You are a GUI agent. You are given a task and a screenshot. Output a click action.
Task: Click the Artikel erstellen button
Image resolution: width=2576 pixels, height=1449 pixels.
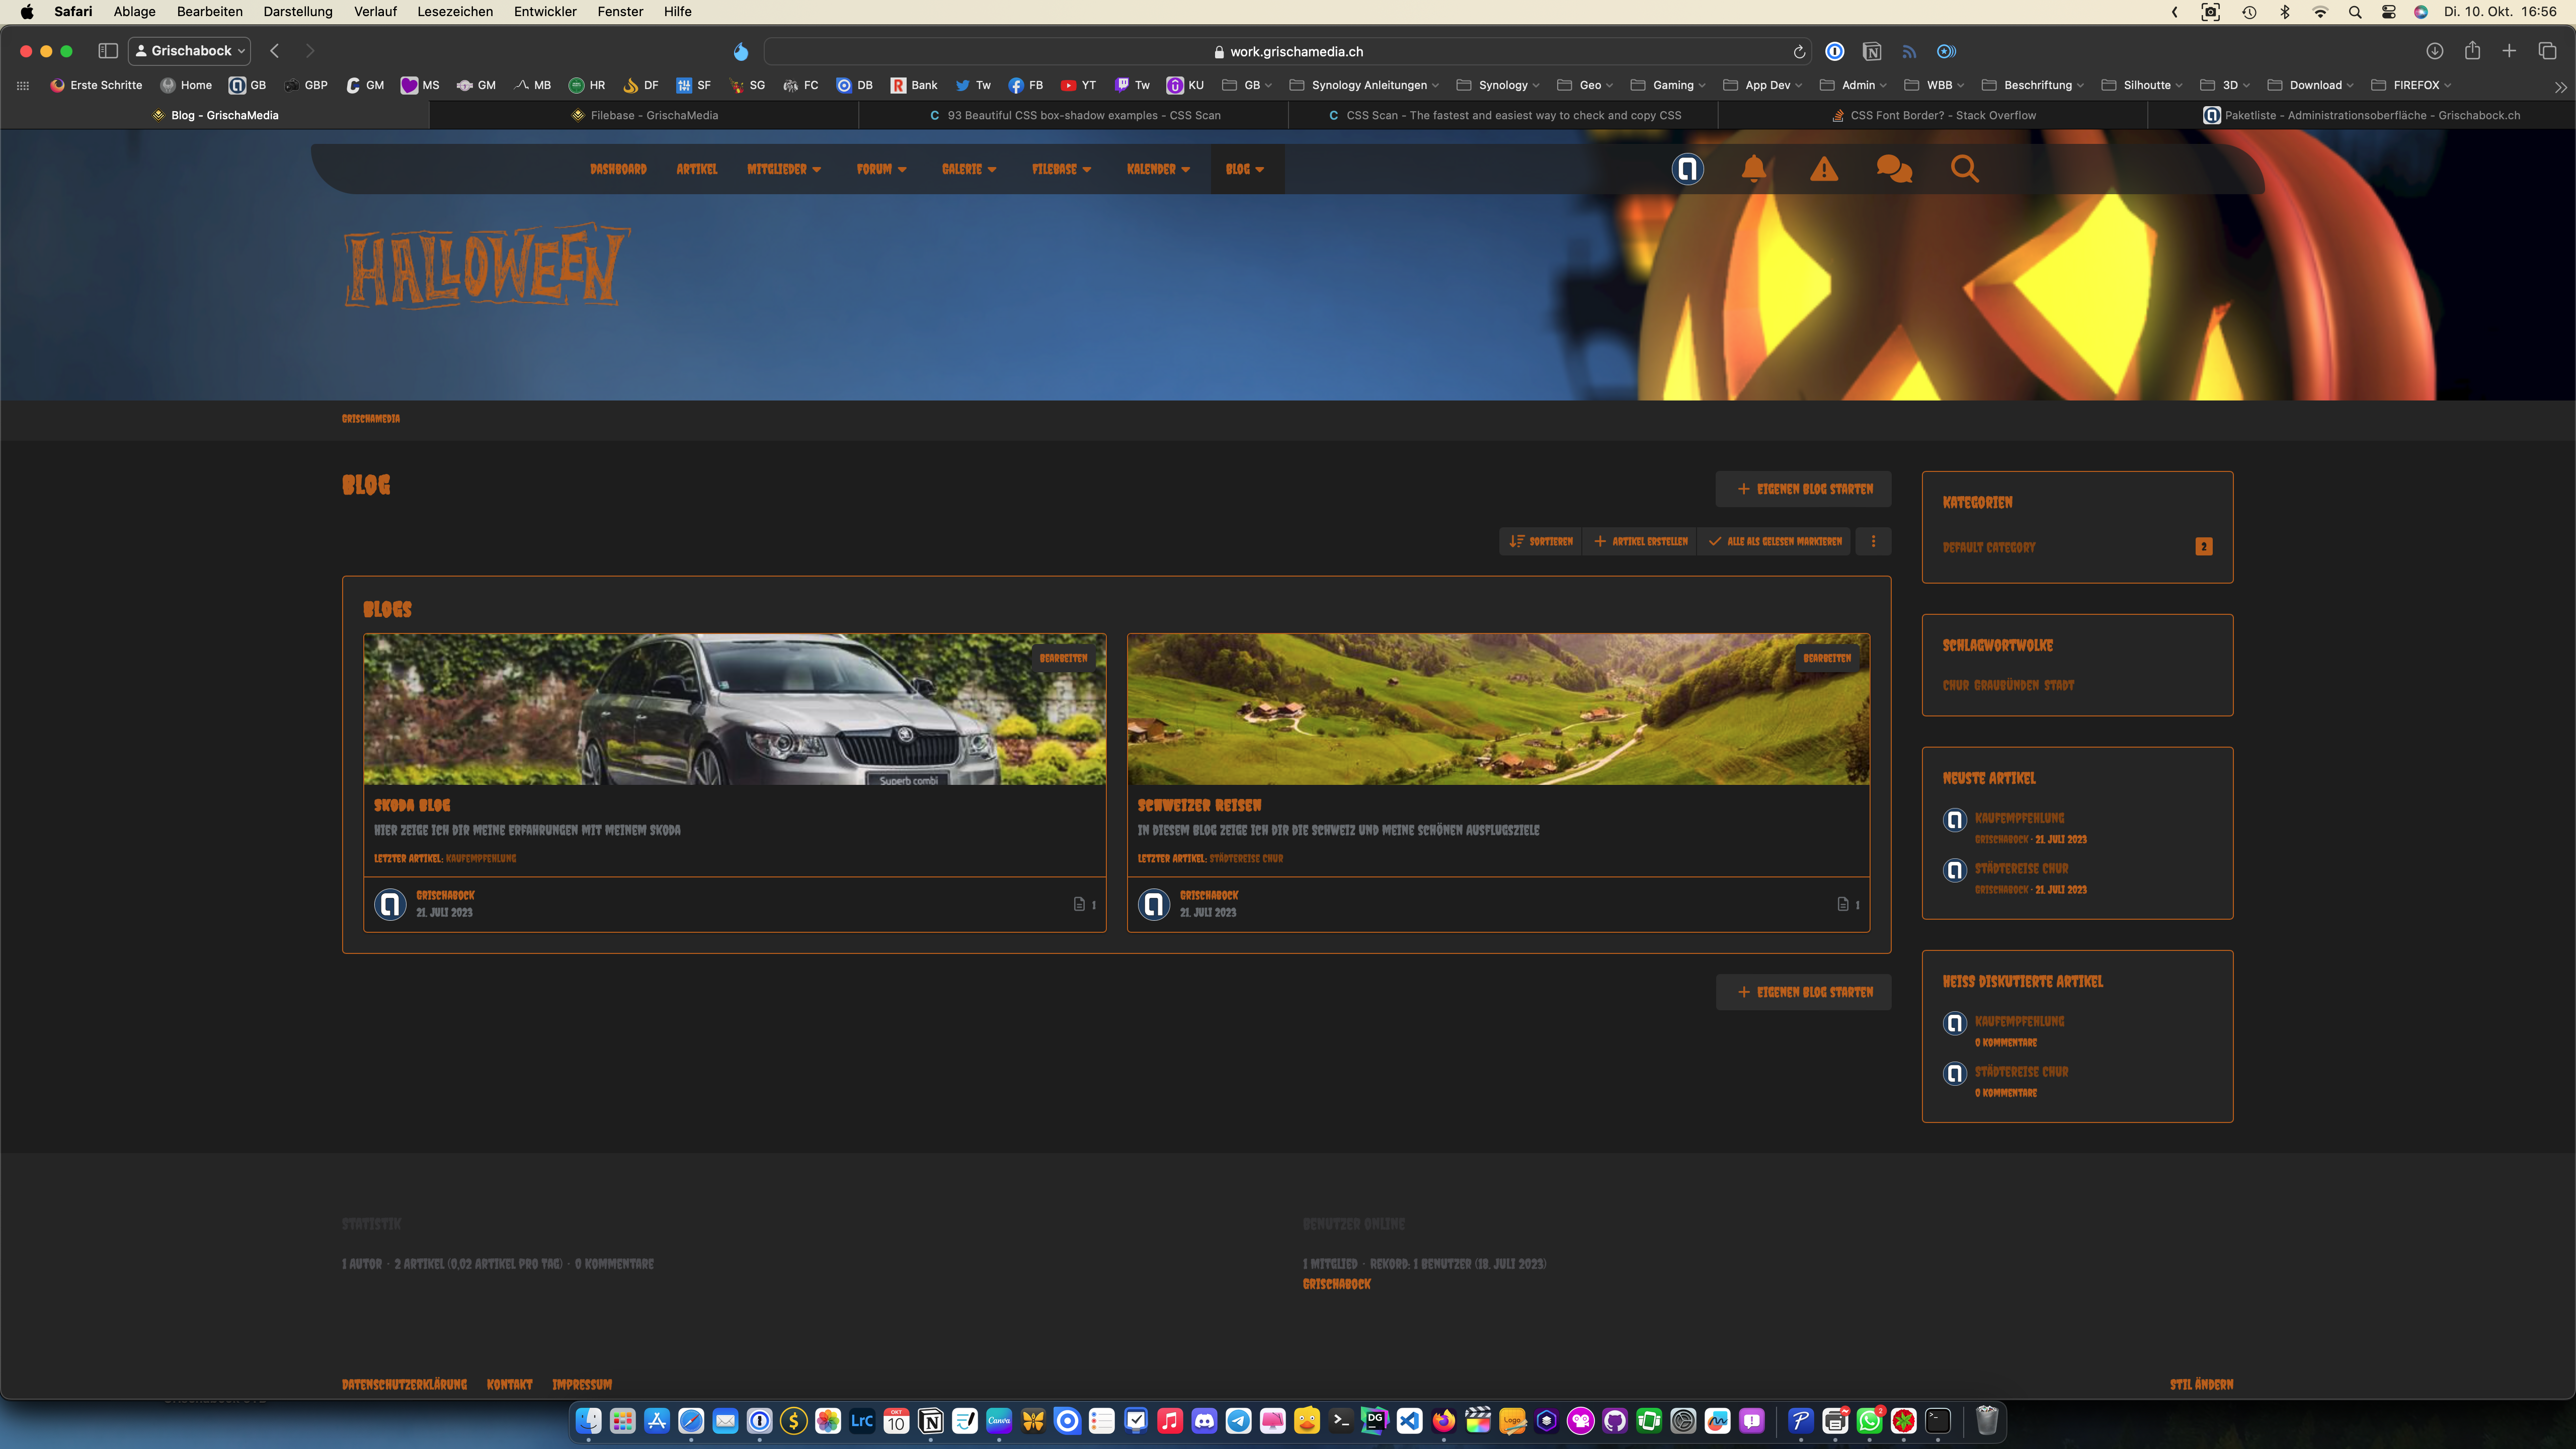click(x=1641, y=541)
